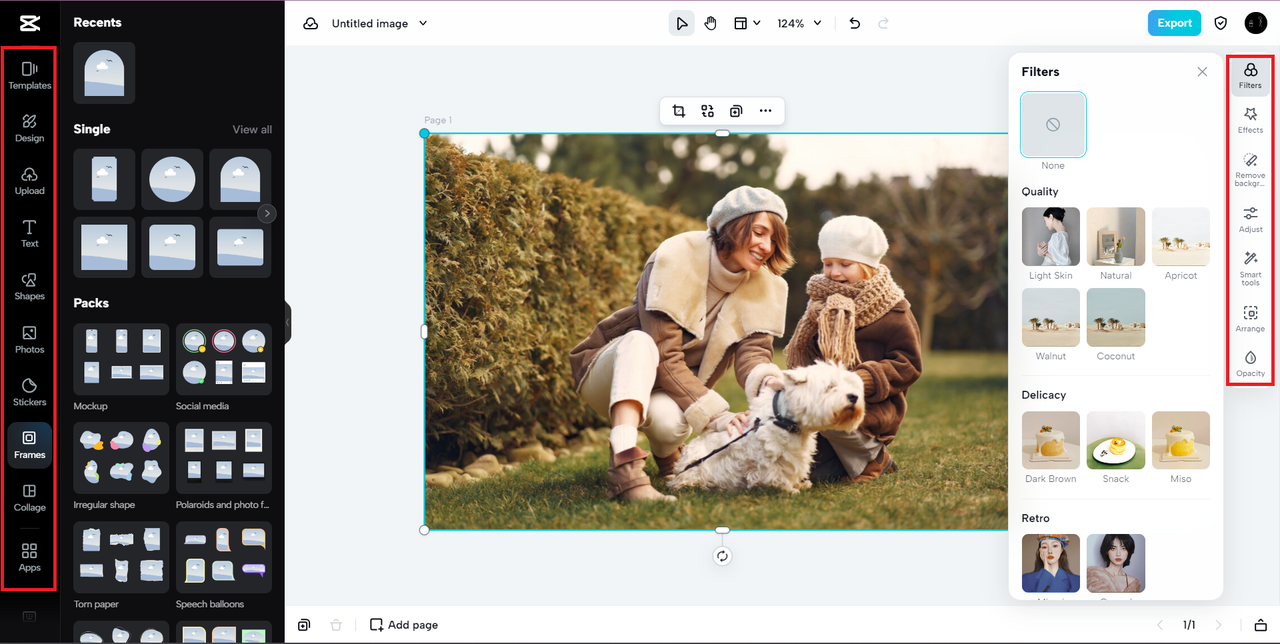Click the rotate handle below the image

pyautogui.click(x=722, y=556)
